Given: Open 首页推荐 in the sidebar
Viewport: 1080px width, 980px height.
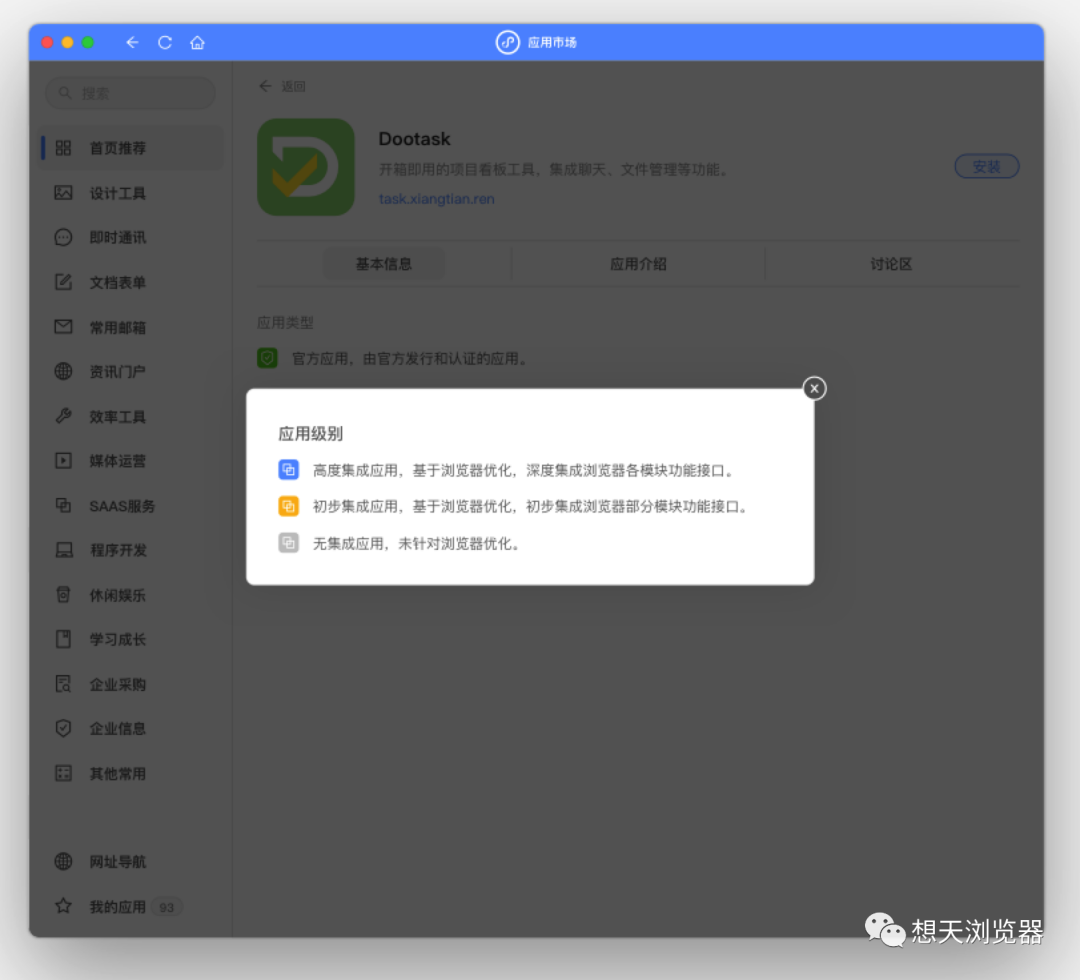Looking at the screenshot, I should point(131,148).
